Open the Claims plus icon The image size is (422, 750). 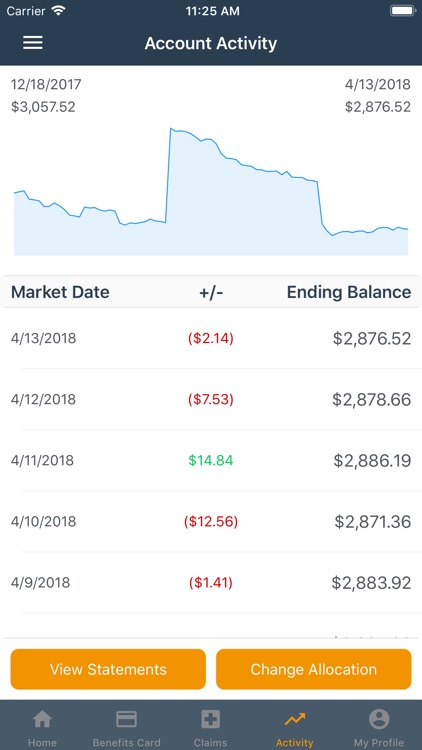tap(210, 718)
